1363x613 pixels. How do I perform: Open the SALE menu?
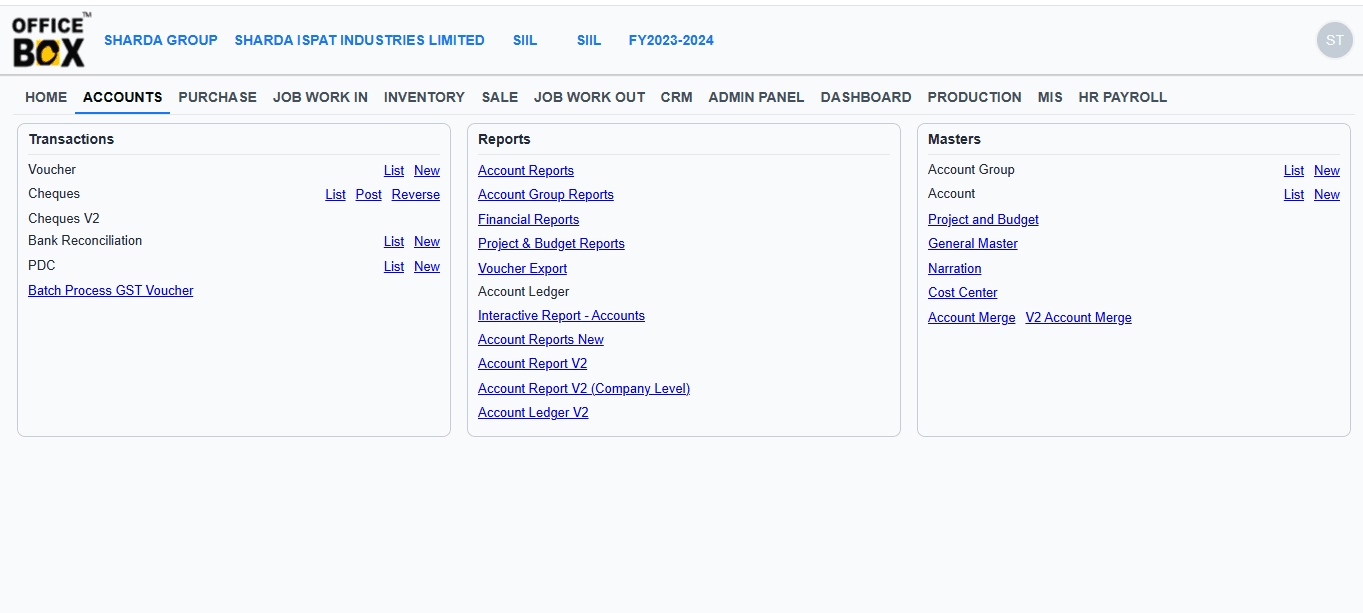click(499, 97)
